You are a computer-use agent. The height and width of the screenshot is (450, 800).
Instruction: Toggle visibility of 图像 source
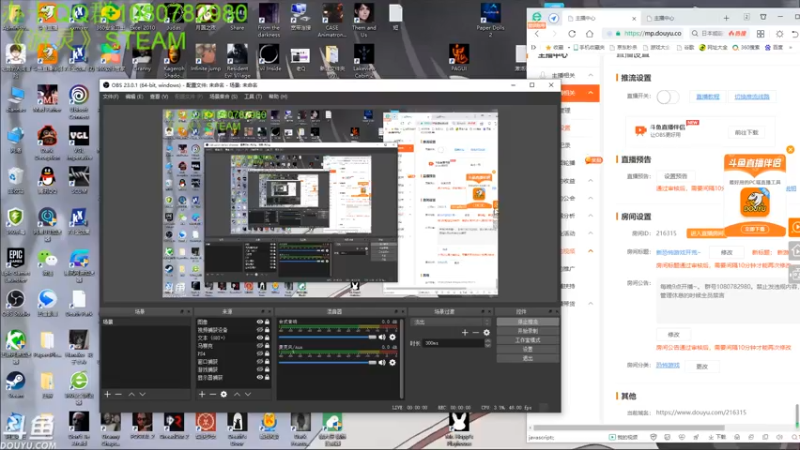click(x=259, y=322)
